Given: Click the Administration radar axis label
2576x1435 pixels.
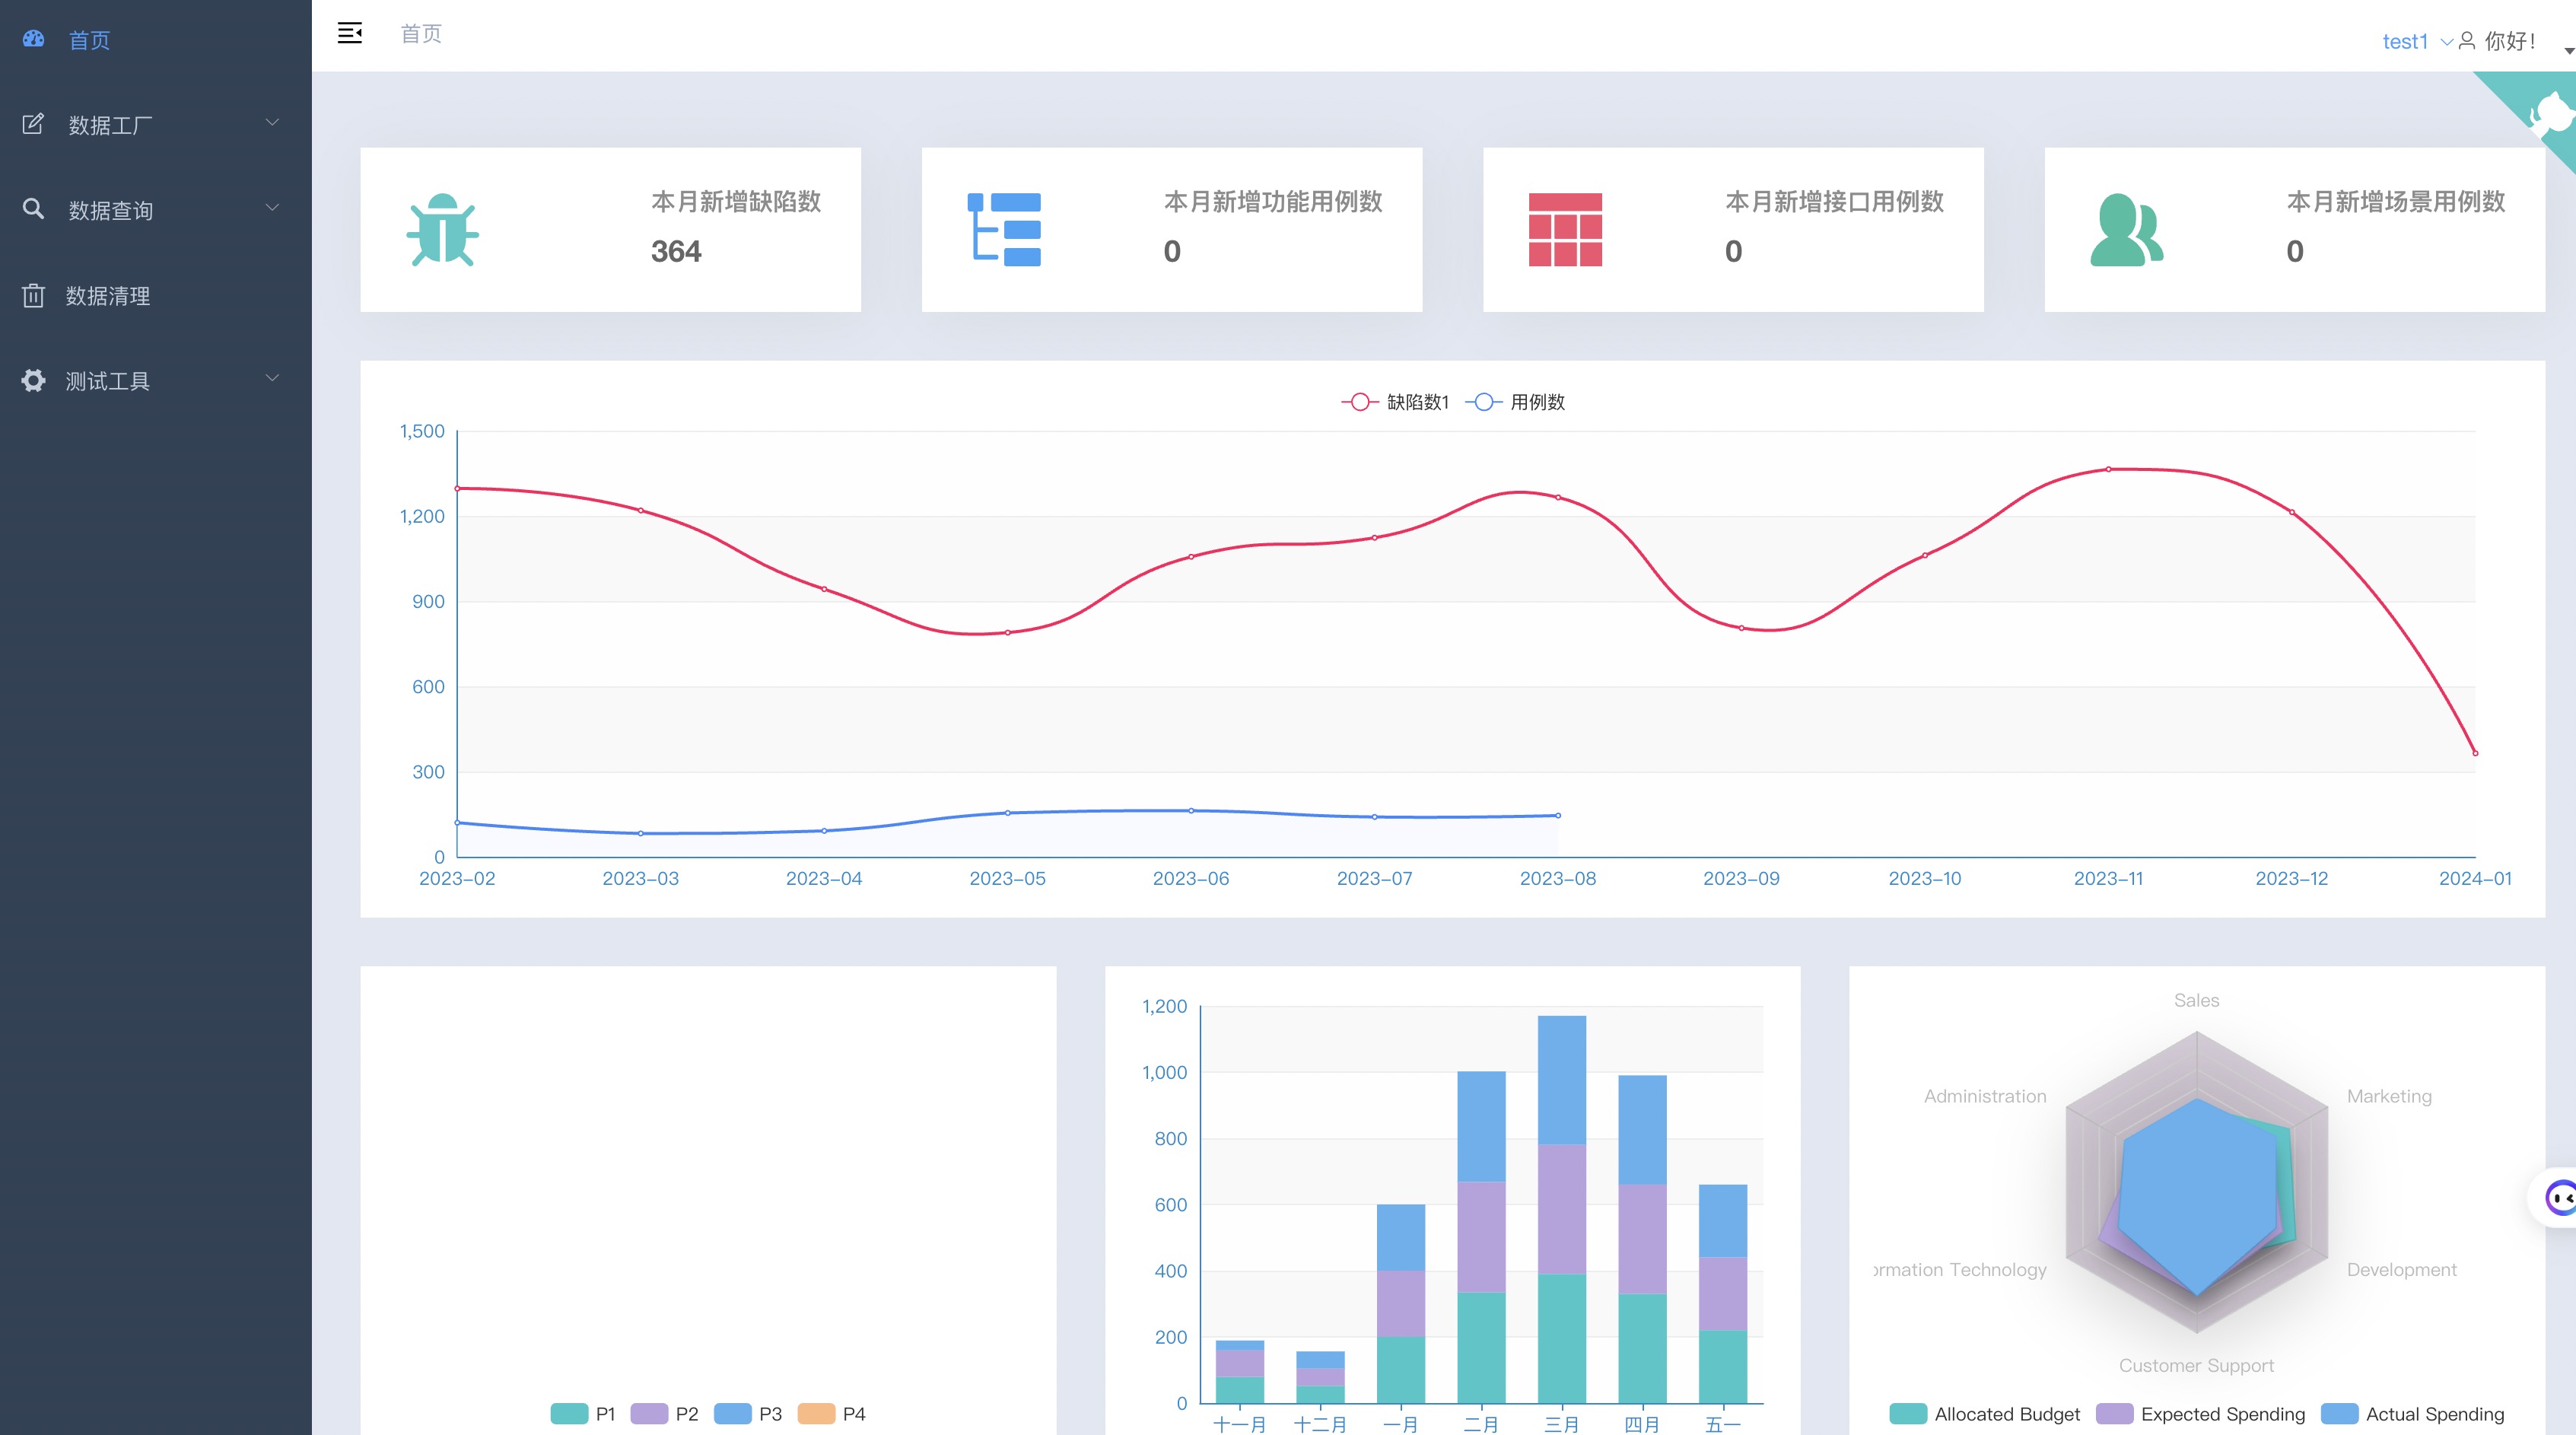Looking at the screenshot, I should tap(1986, 1096).
